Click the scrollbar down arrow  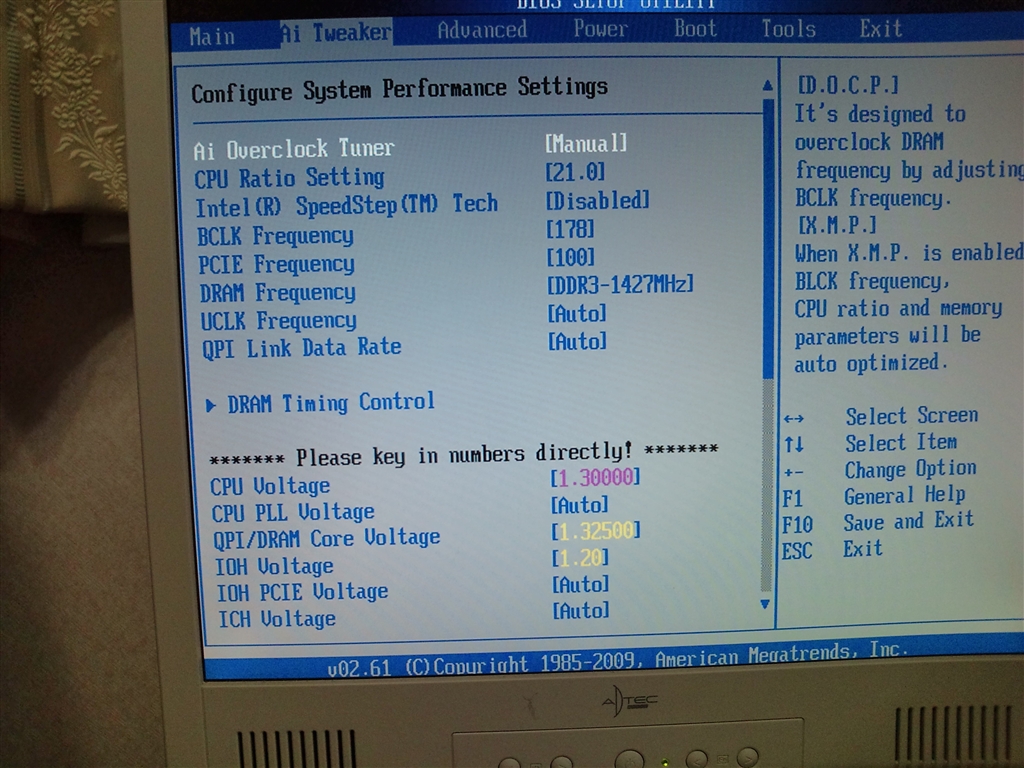pyautogui.click(x=765, y=605)
